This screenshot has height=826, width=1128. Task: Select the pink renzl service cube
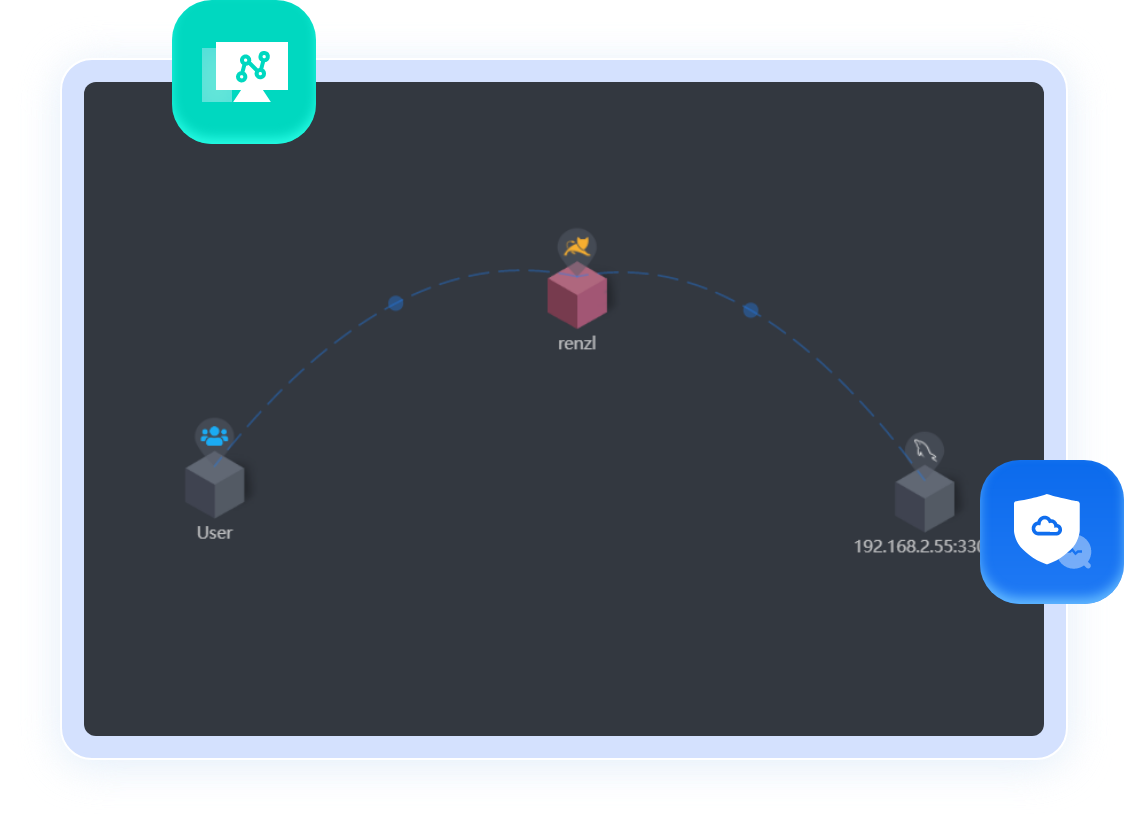point(577,297)
